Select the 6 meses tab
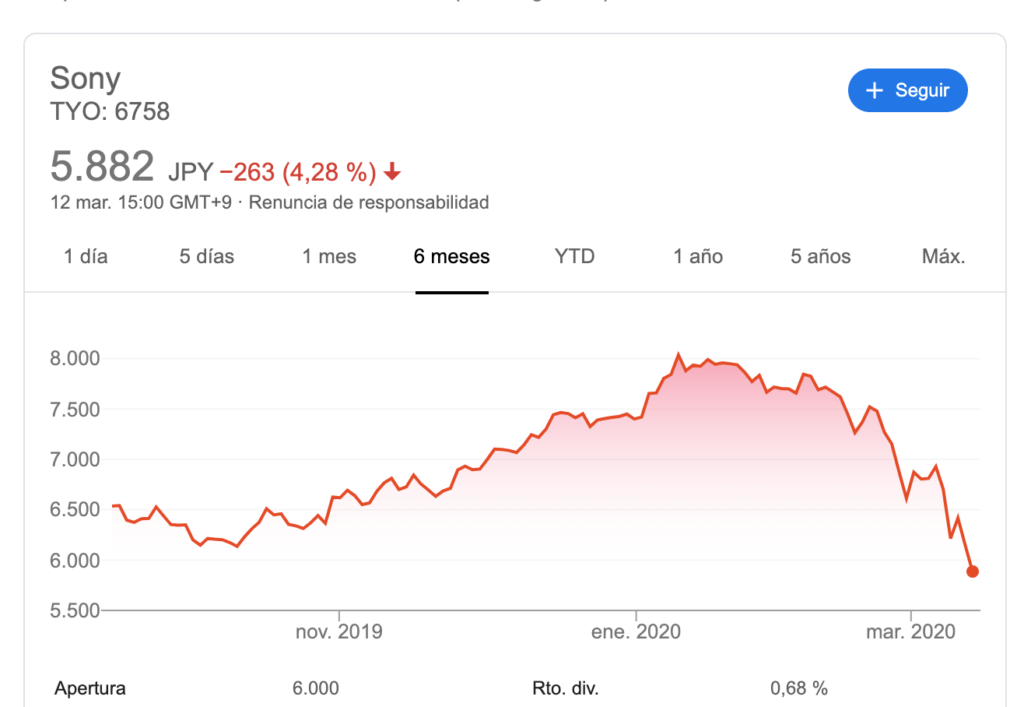This screenshot has height=707, width=1024. point(451,257)
